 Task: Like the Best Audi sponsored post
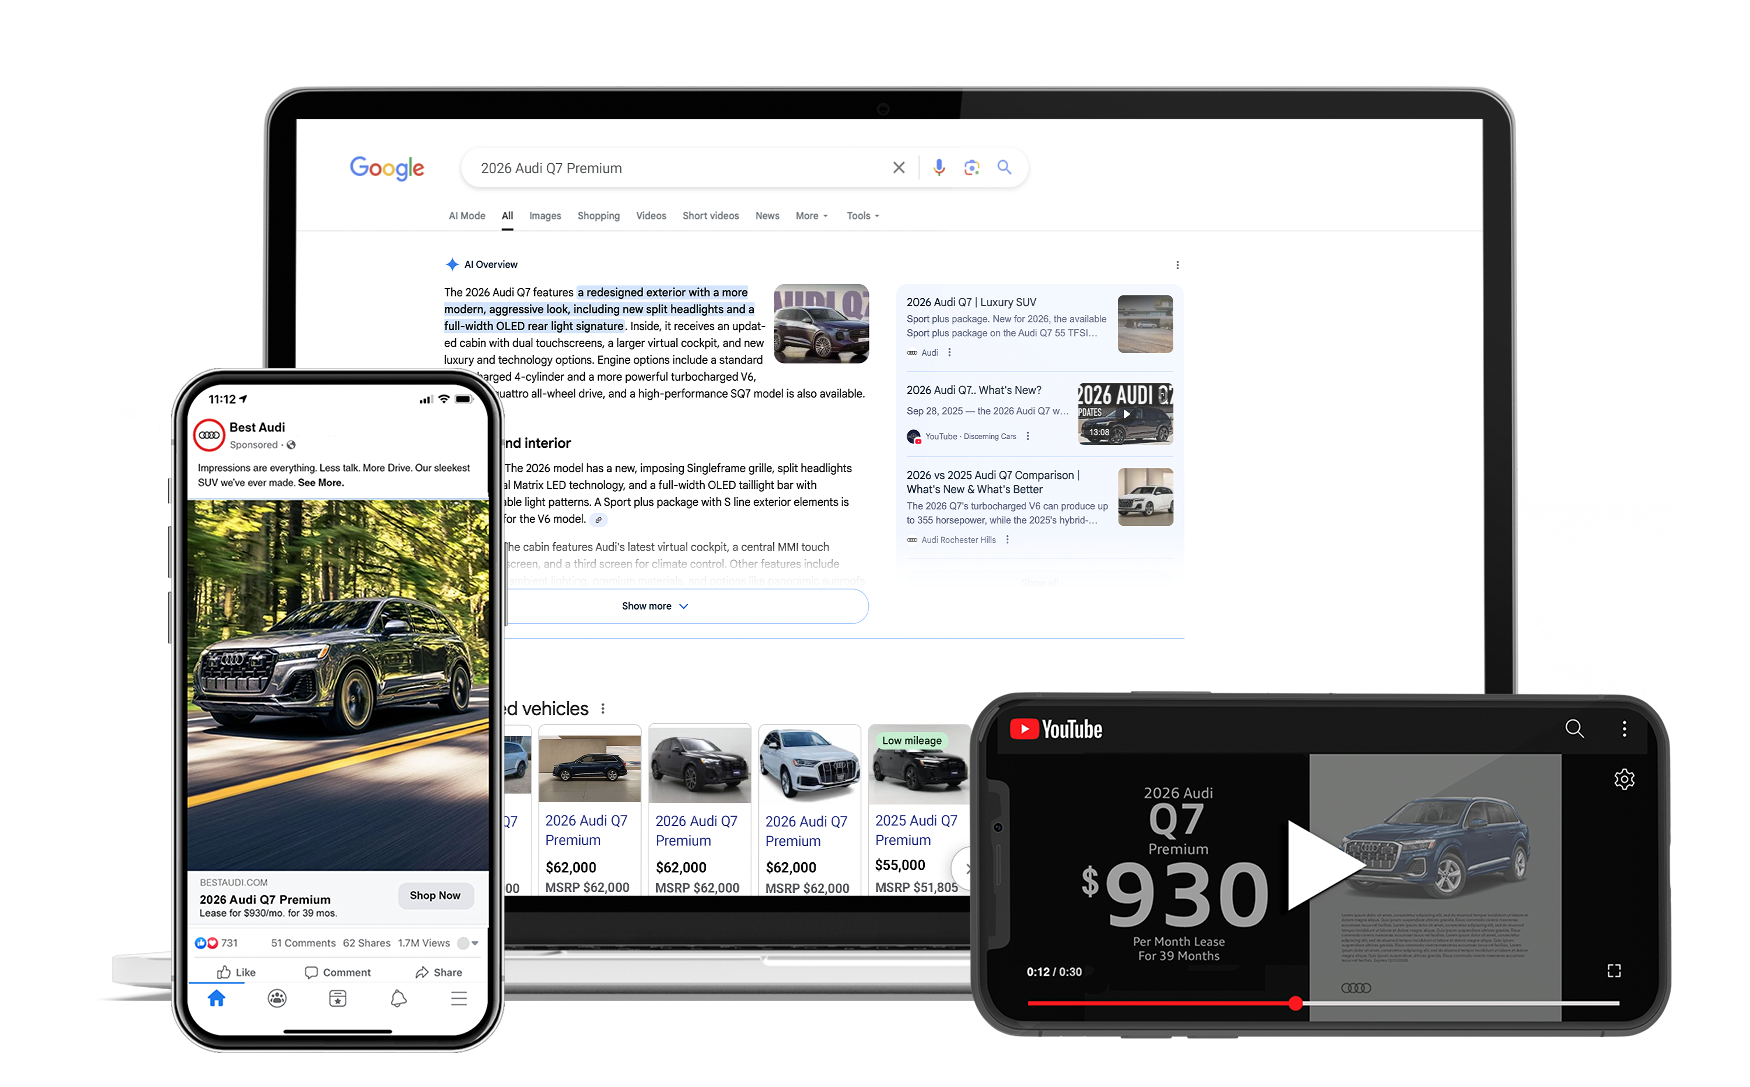(237, 972)
